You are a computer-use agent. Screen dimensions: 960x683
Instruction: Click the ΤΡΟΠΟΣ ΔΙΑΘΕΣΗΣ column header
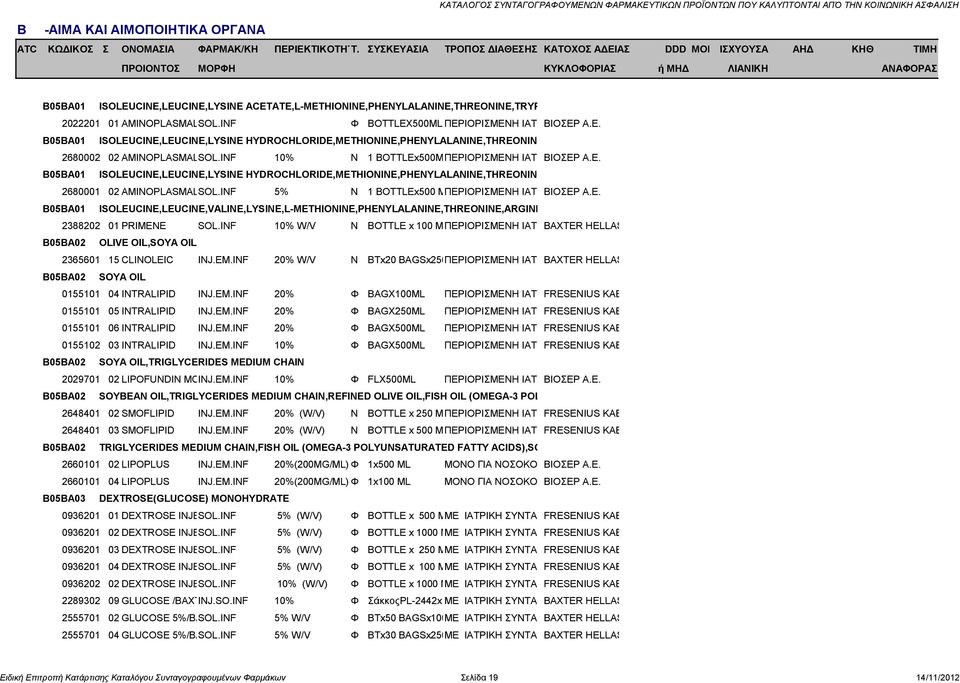490,49
